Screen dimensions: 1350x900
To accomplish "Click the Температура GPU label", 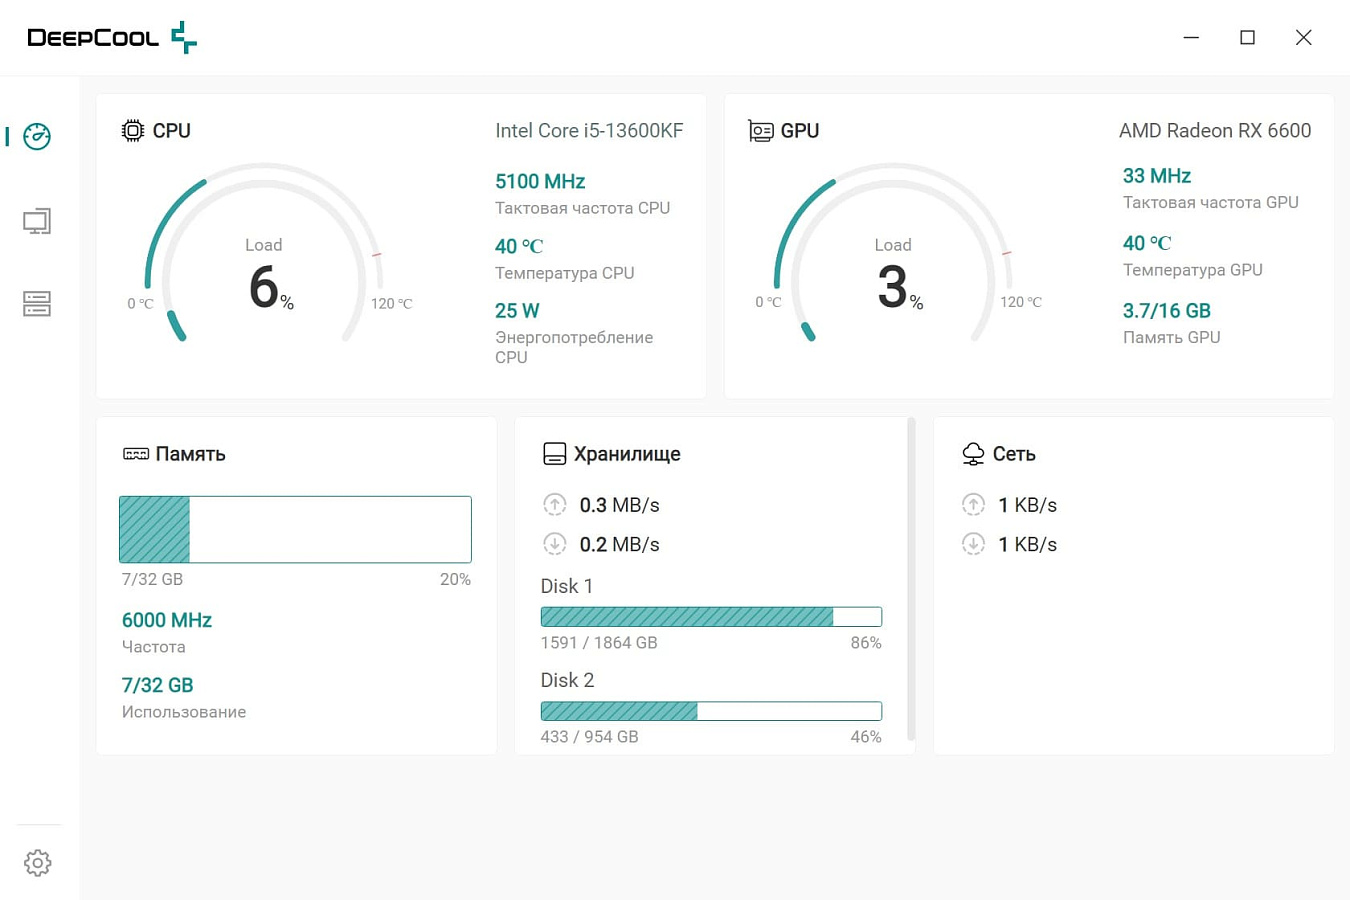I will pos(1193,270).
